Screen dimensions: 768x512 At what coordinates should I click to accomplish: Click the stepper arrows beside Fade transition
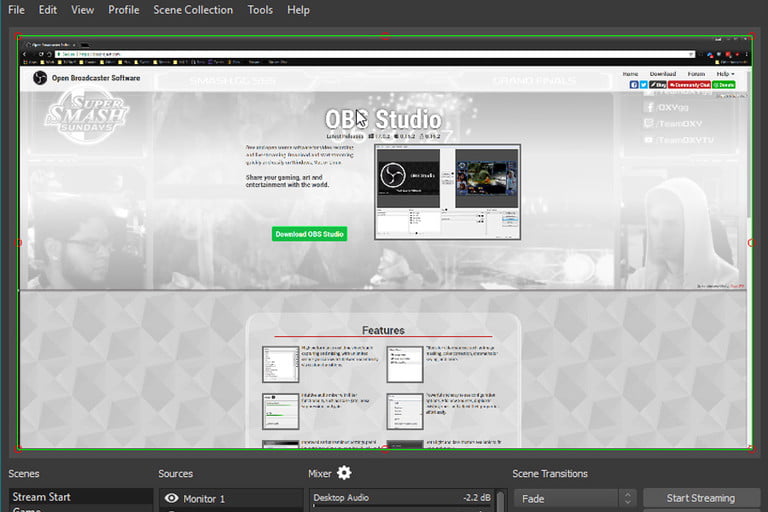[627, 498]
